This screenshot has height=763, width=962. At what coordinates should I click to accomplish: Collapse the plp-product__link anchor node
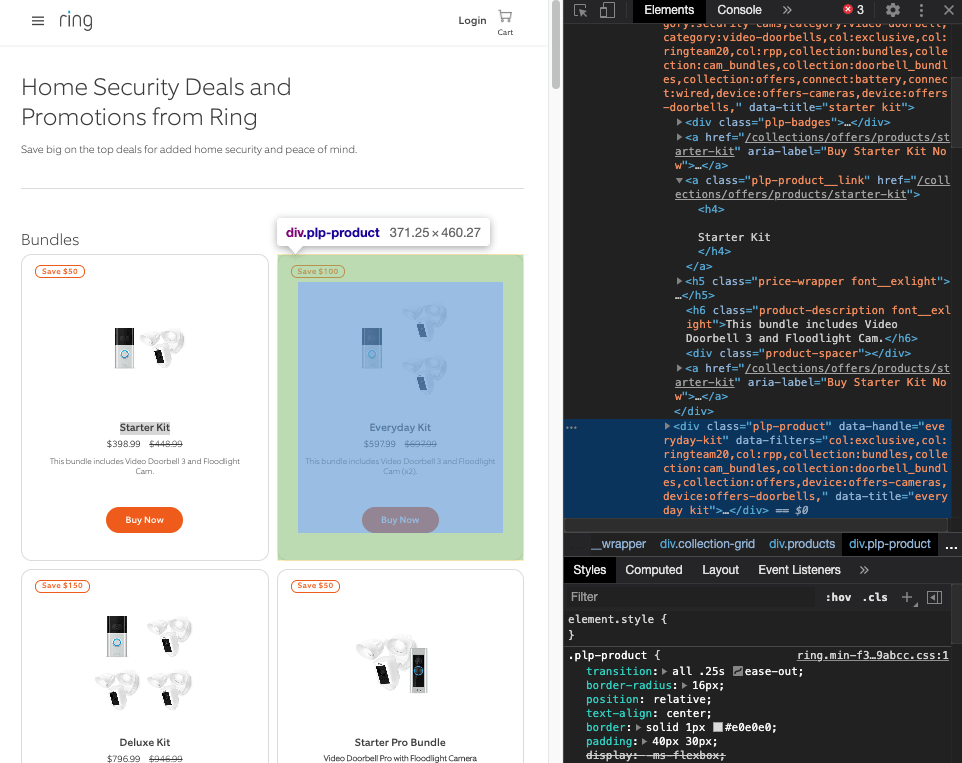(x=679, y=180)
